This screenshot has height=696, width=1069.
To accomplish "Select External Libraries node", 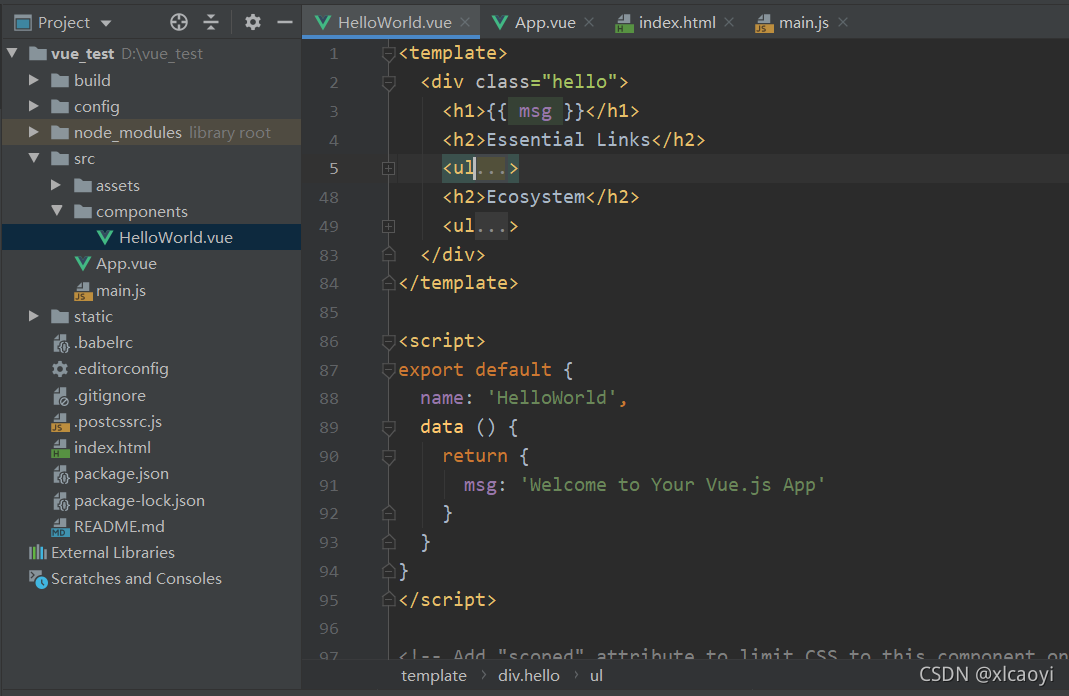I will (112, 553).
